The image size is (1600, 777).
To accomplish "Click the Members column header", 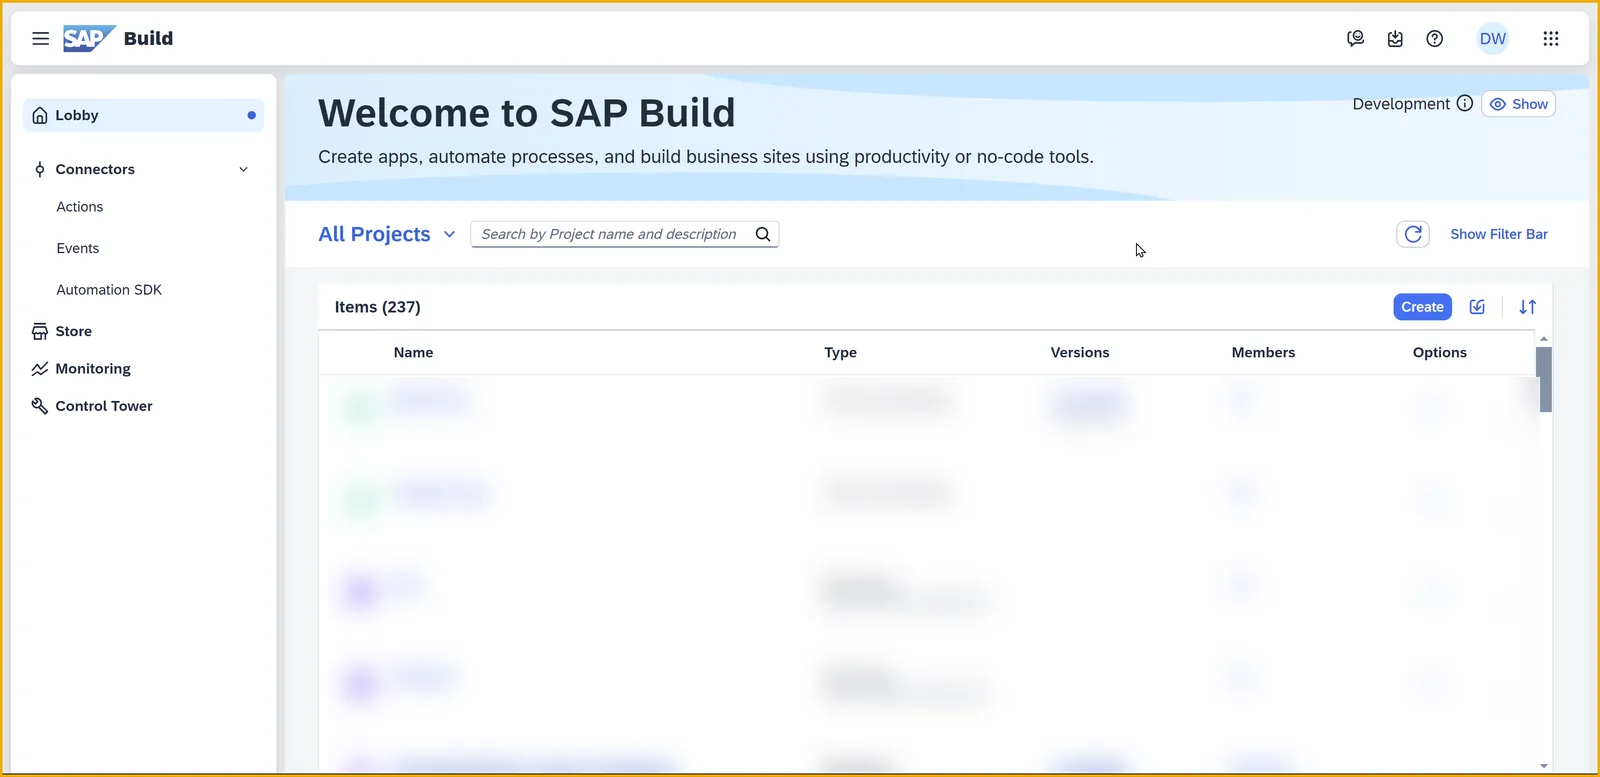I will (1263, 353).
